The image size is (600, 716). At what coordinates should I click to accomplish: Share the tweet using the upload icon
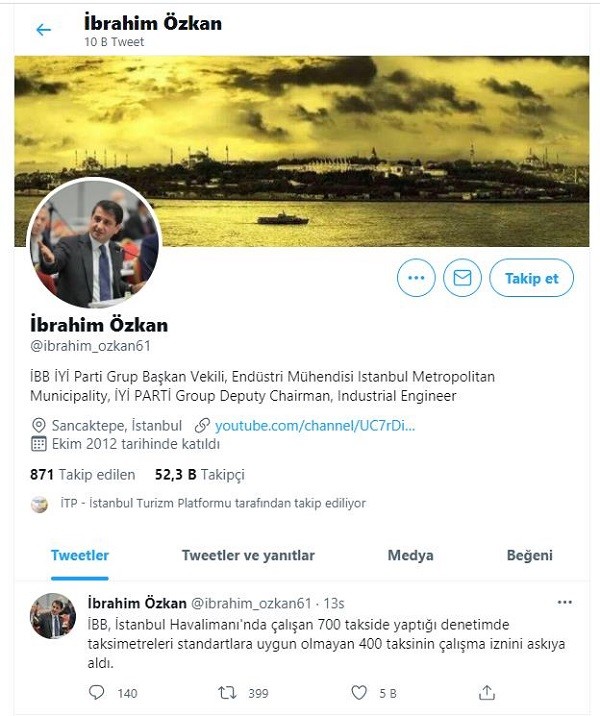point(487,693)
